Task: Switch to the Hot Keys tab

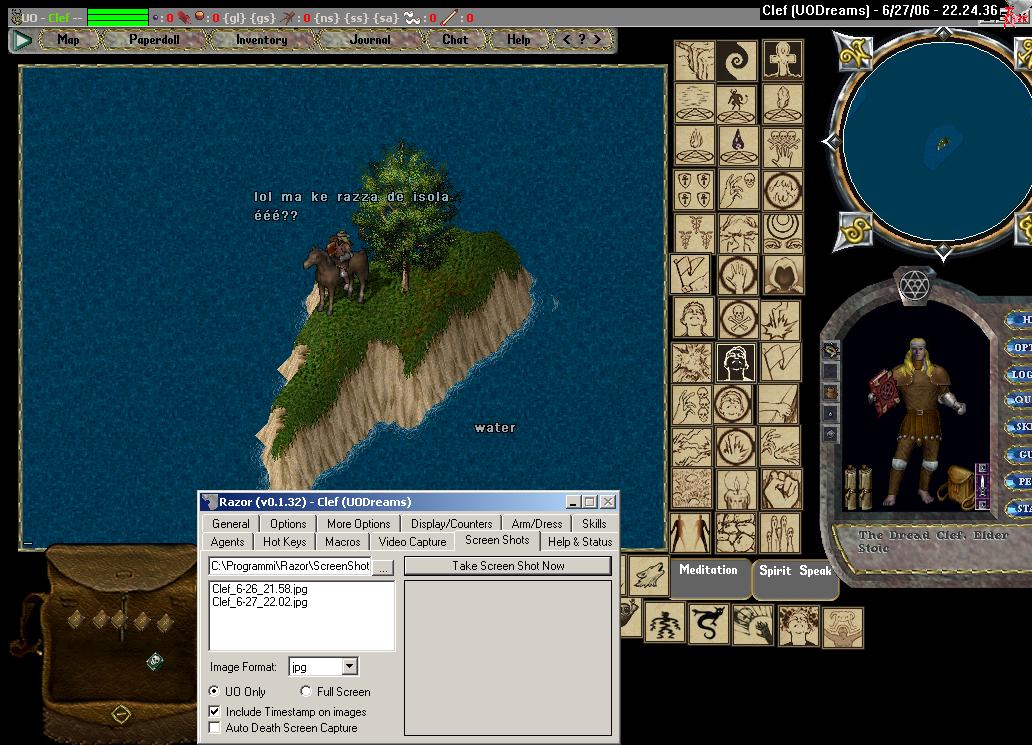Action: pos(284,542)
